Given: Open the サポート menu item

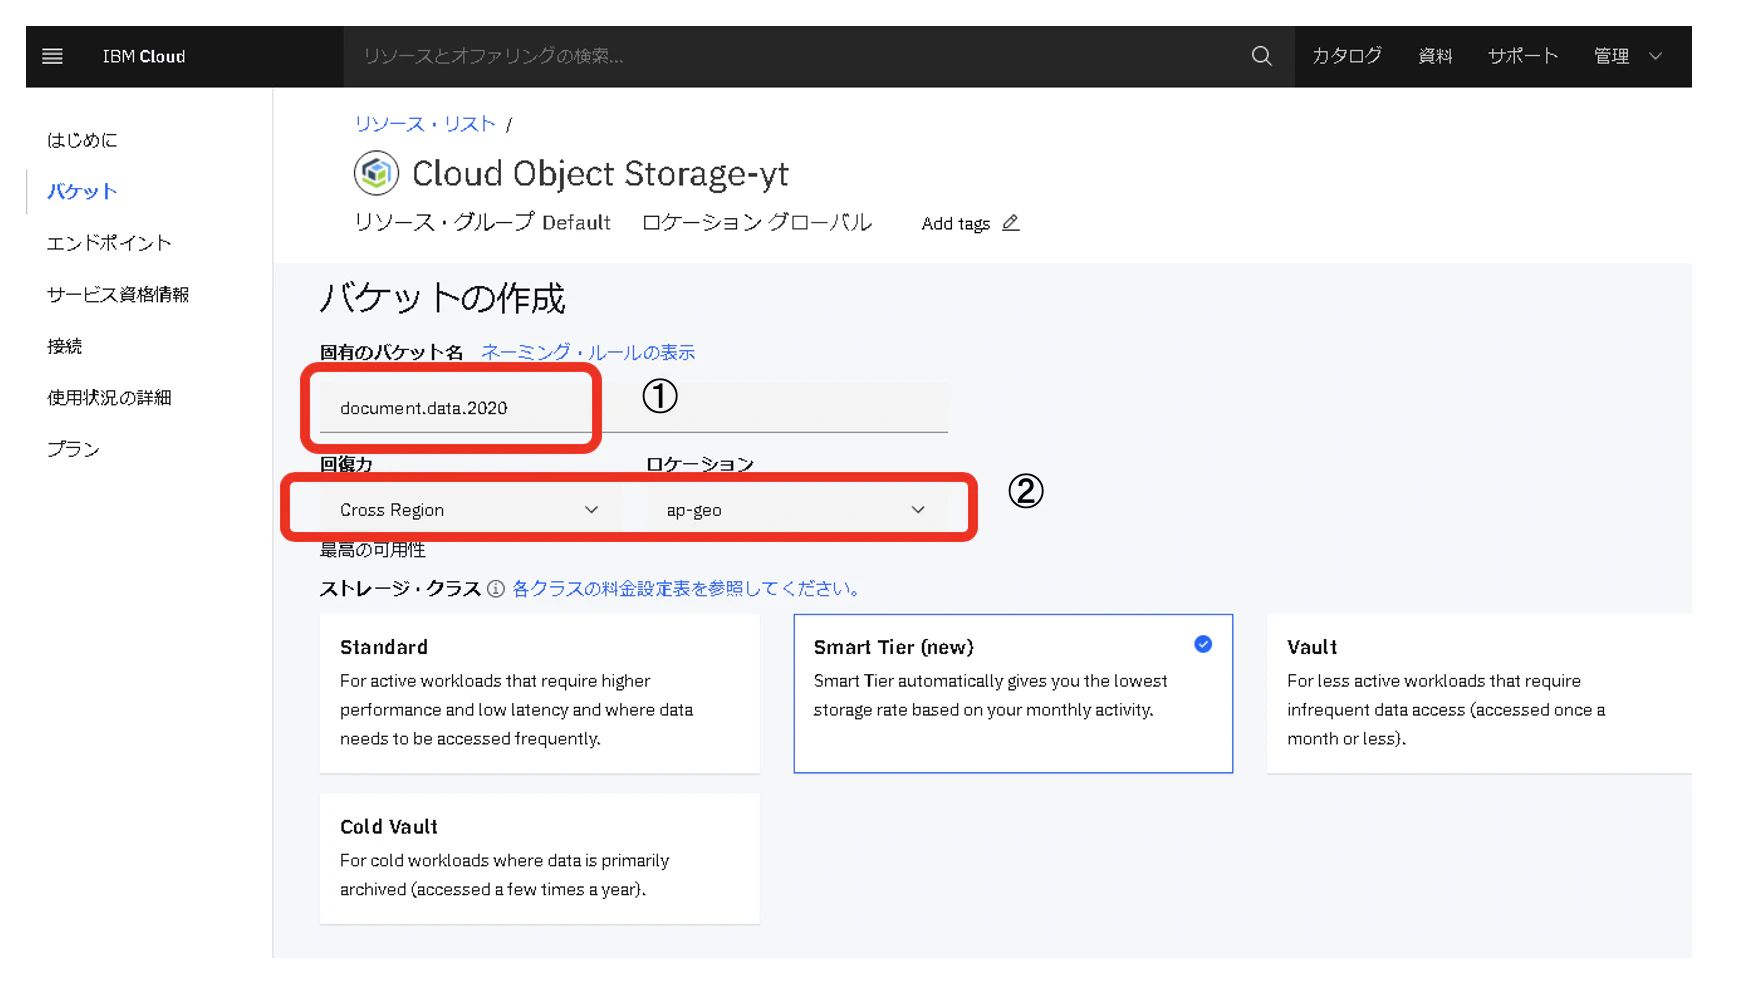Looking at the screenshot, I should tap(1523, 57).
